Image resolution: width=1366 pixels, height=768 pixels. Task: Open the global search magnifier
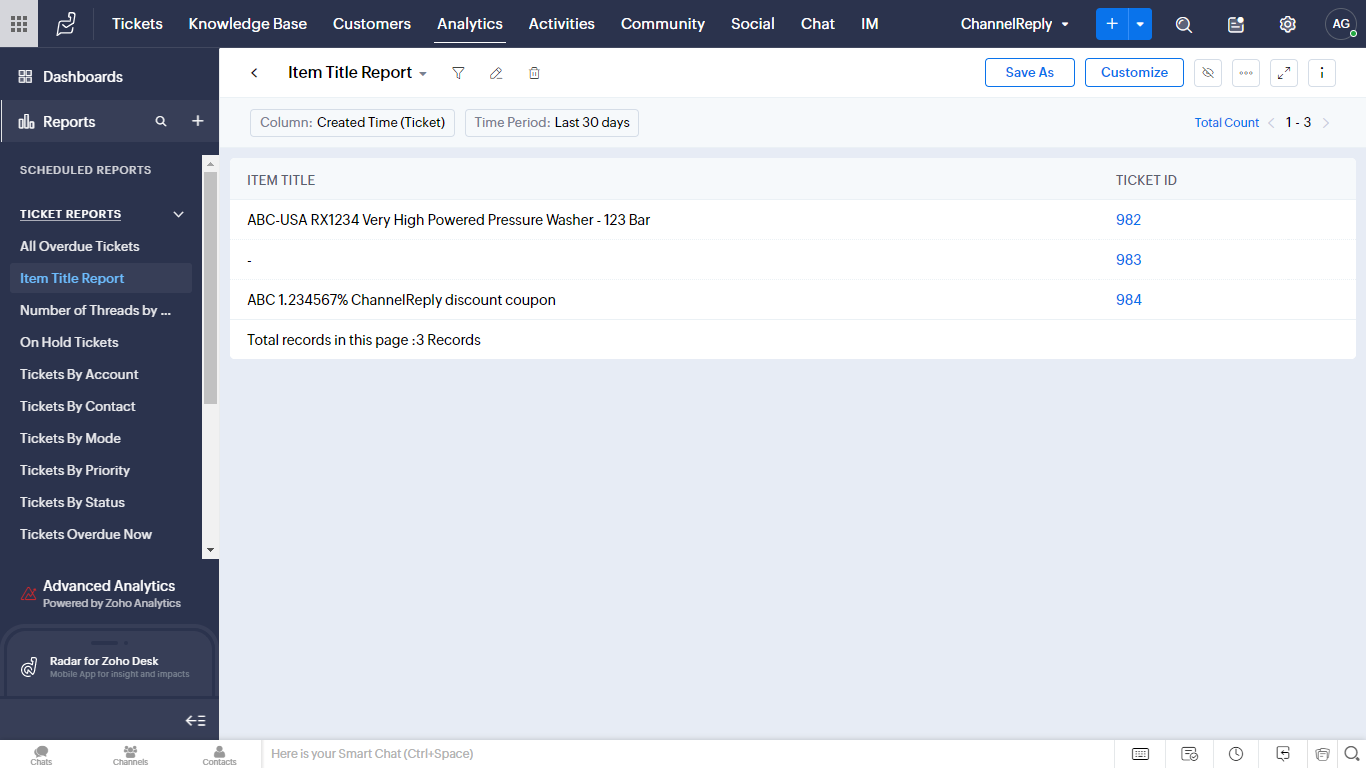(x=1184, y=24)
